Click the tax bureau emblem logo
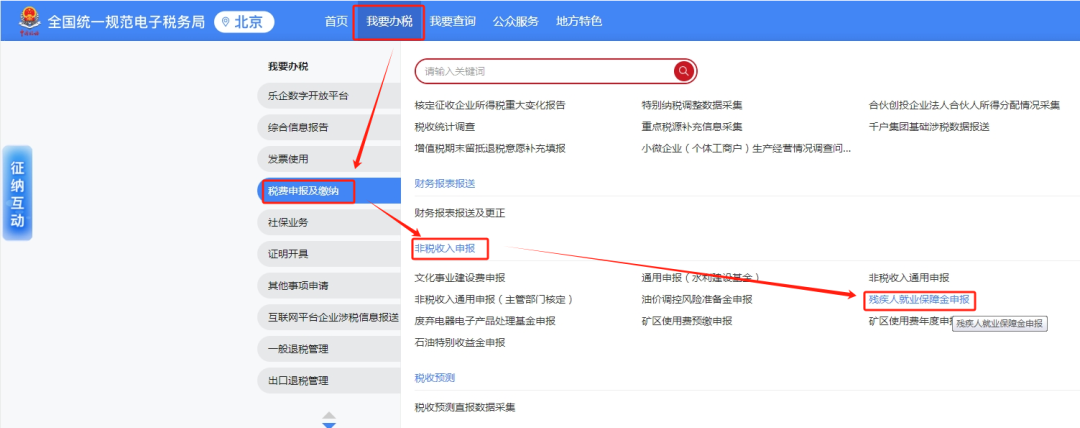Image resolution: width=1080 pixels, height=428 pixels. coord(22,20)
